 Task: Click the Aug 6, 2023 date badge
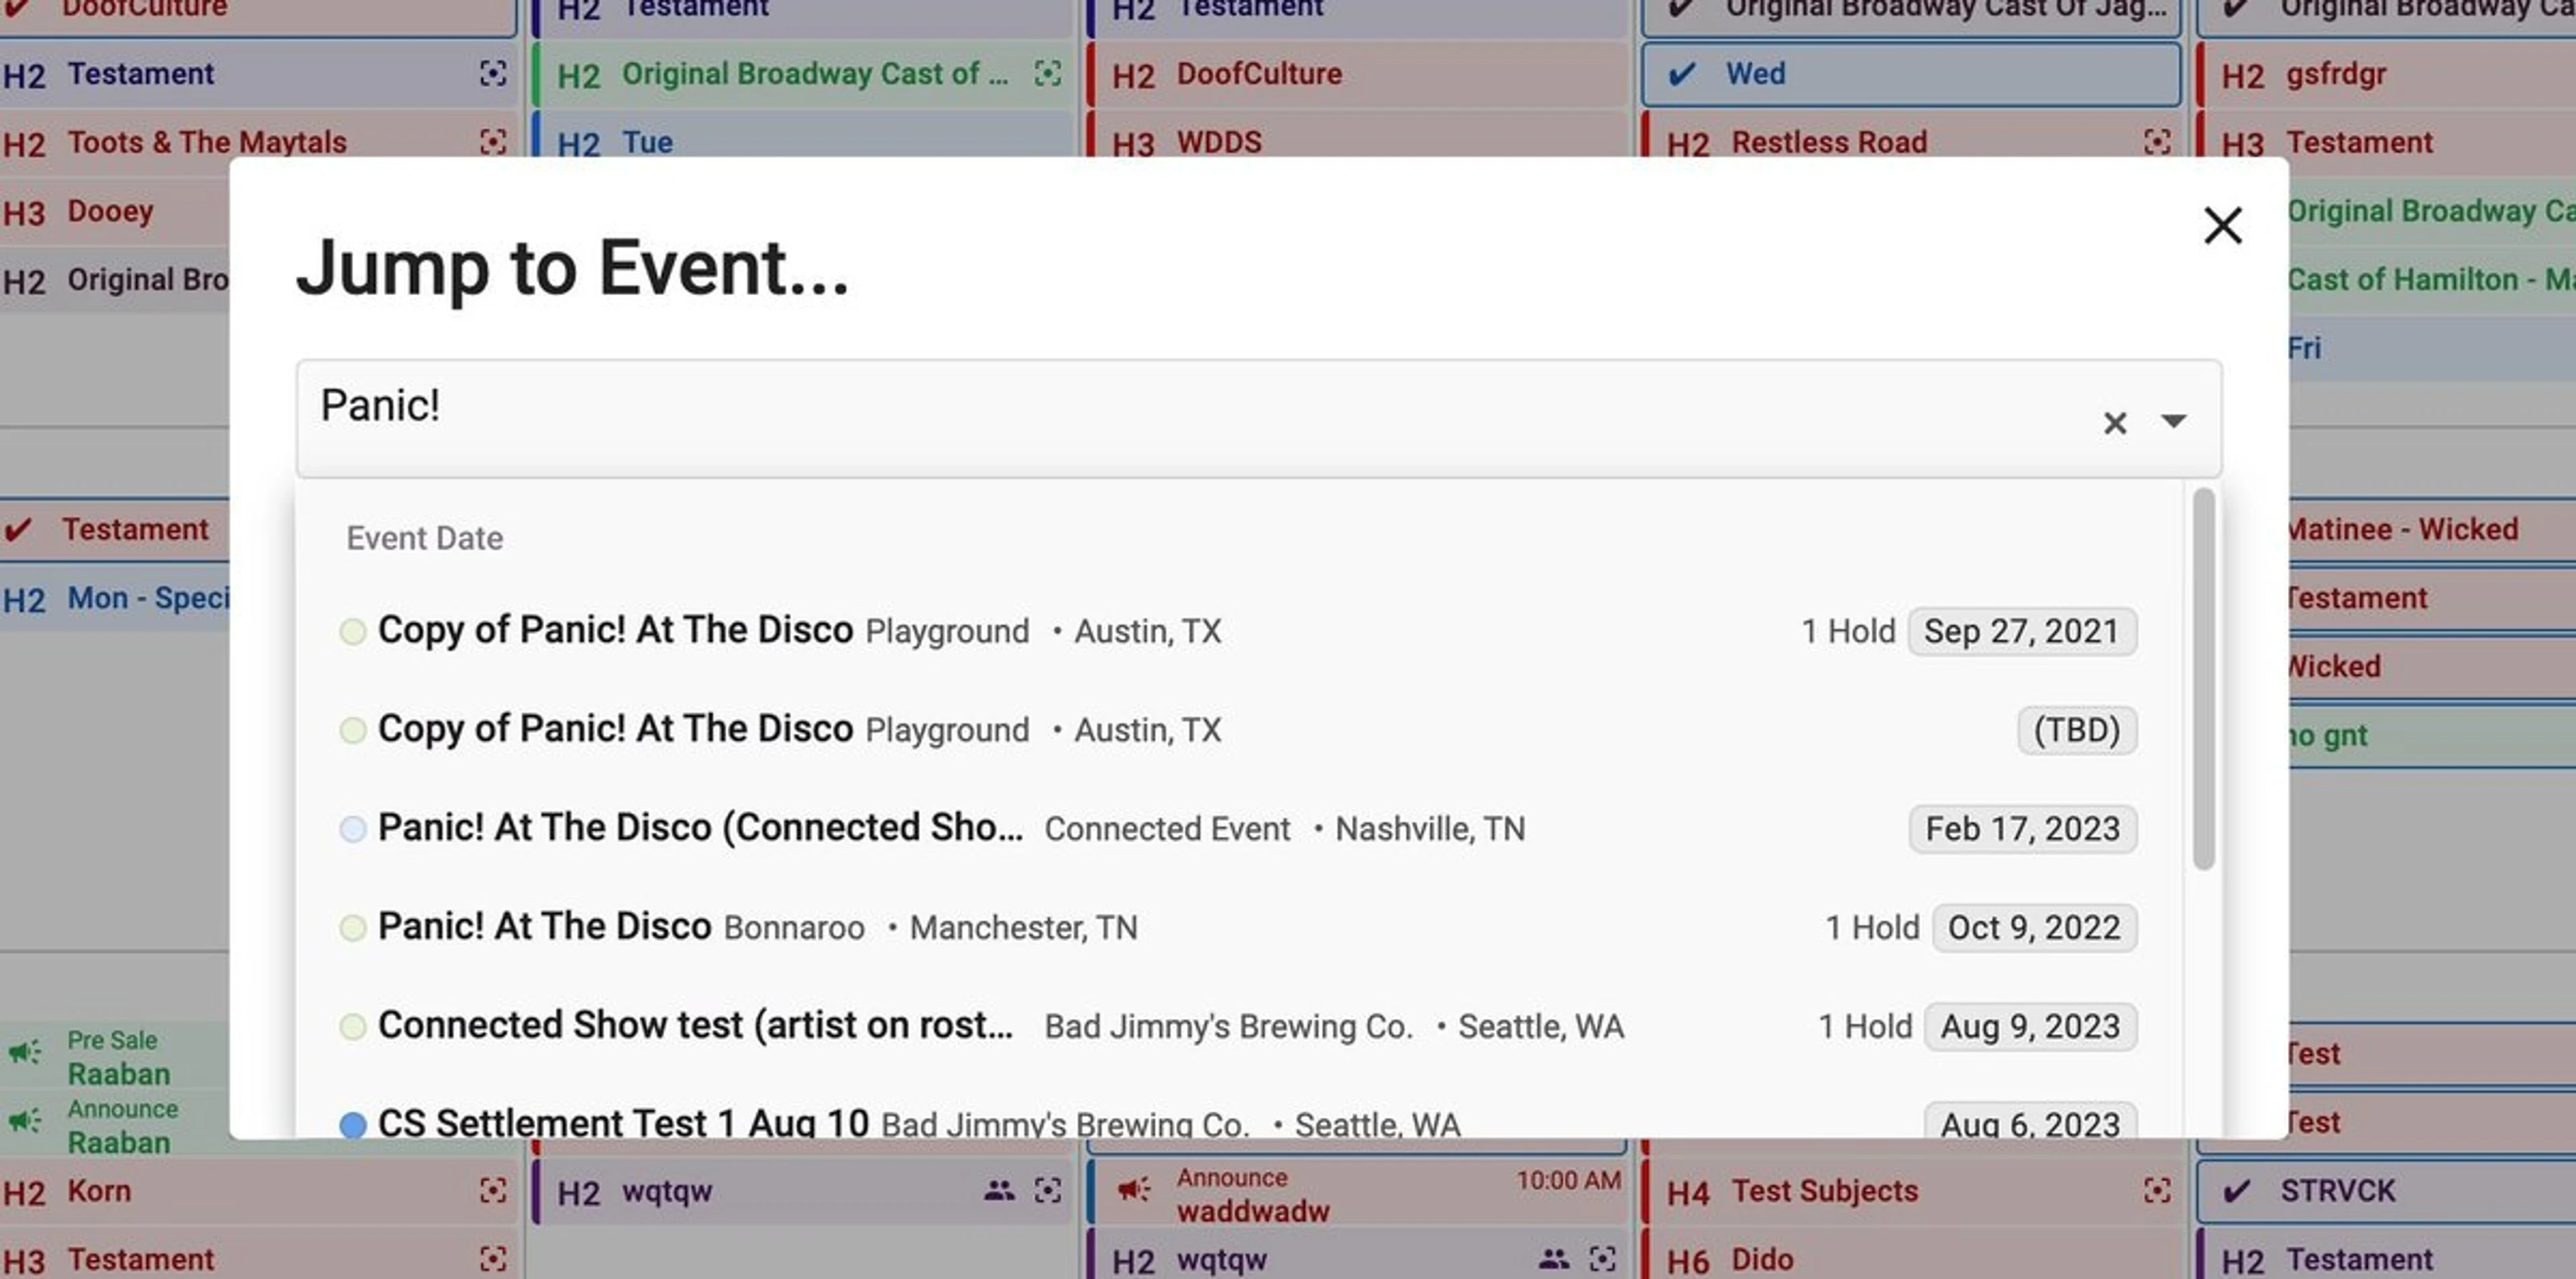2031,1121
